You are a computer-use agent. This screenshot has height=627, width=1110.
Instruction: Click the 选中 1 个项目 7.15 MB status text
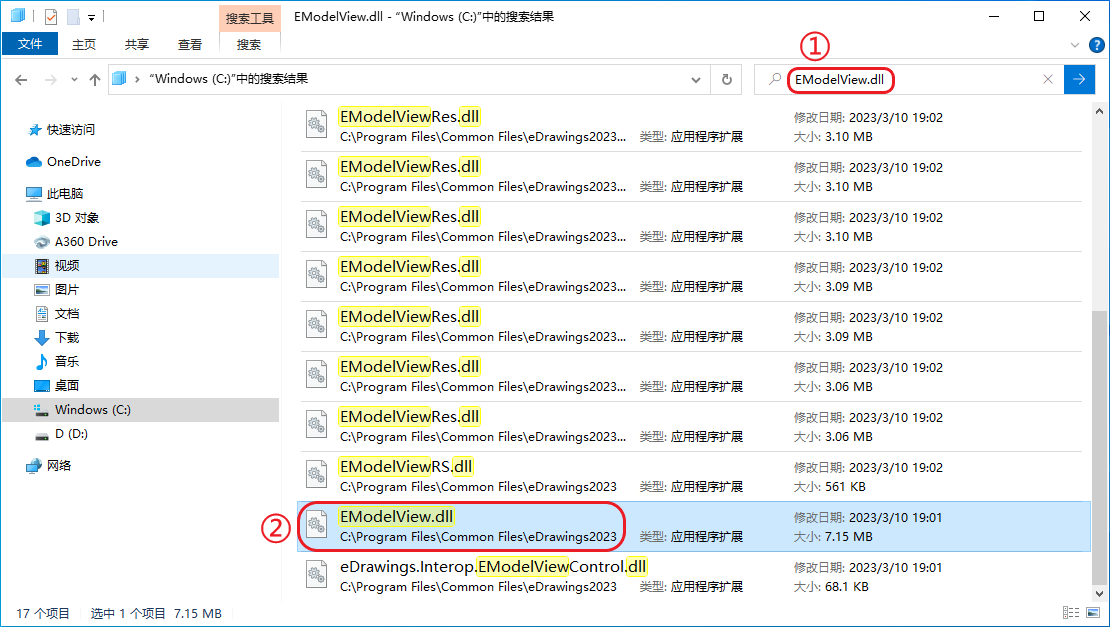[x=156, y=614]
